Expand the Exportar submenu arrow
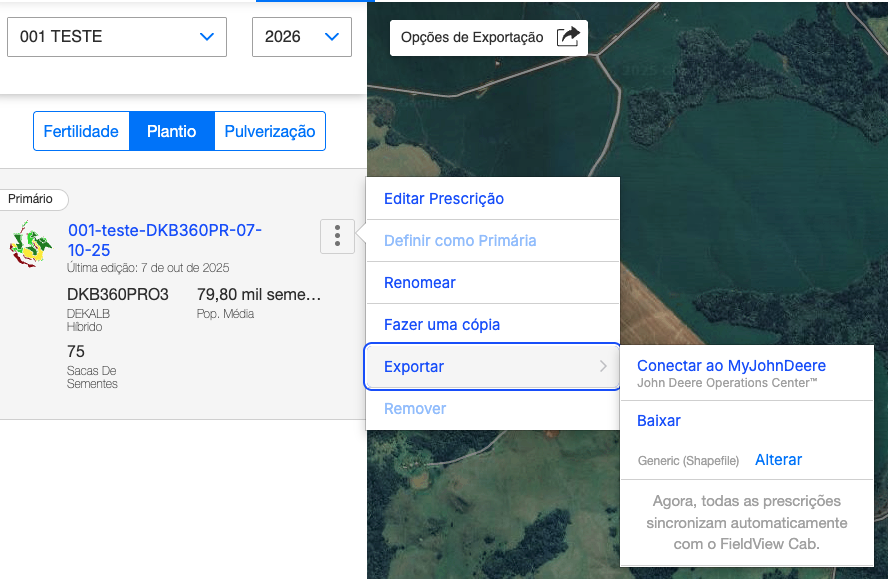 pyautogui.click(x=603, y=367)
